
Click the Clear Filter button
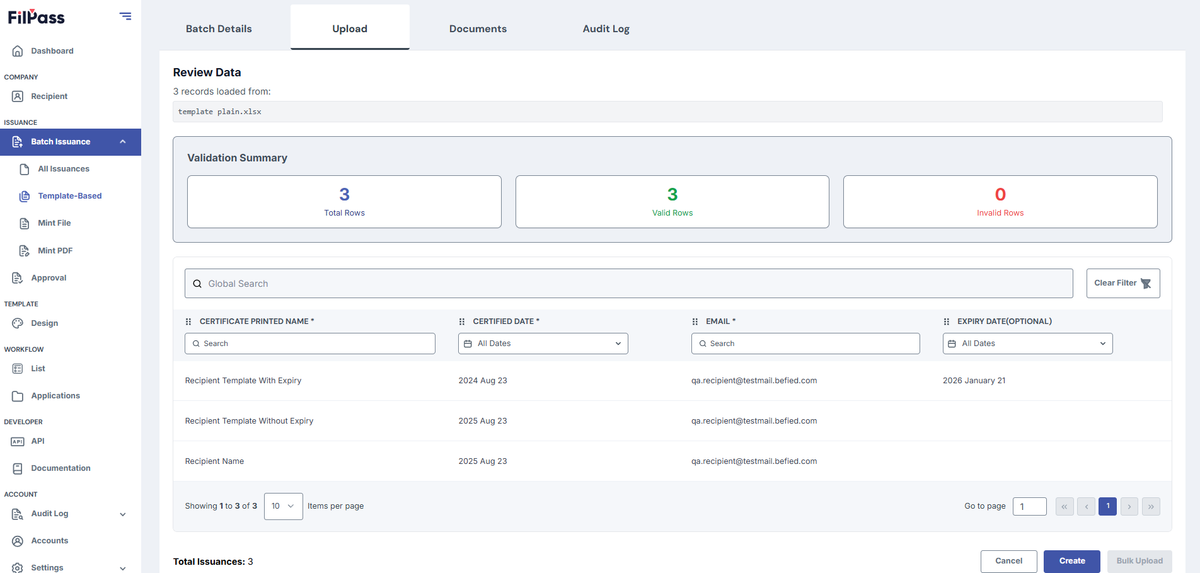(1123, 283)
